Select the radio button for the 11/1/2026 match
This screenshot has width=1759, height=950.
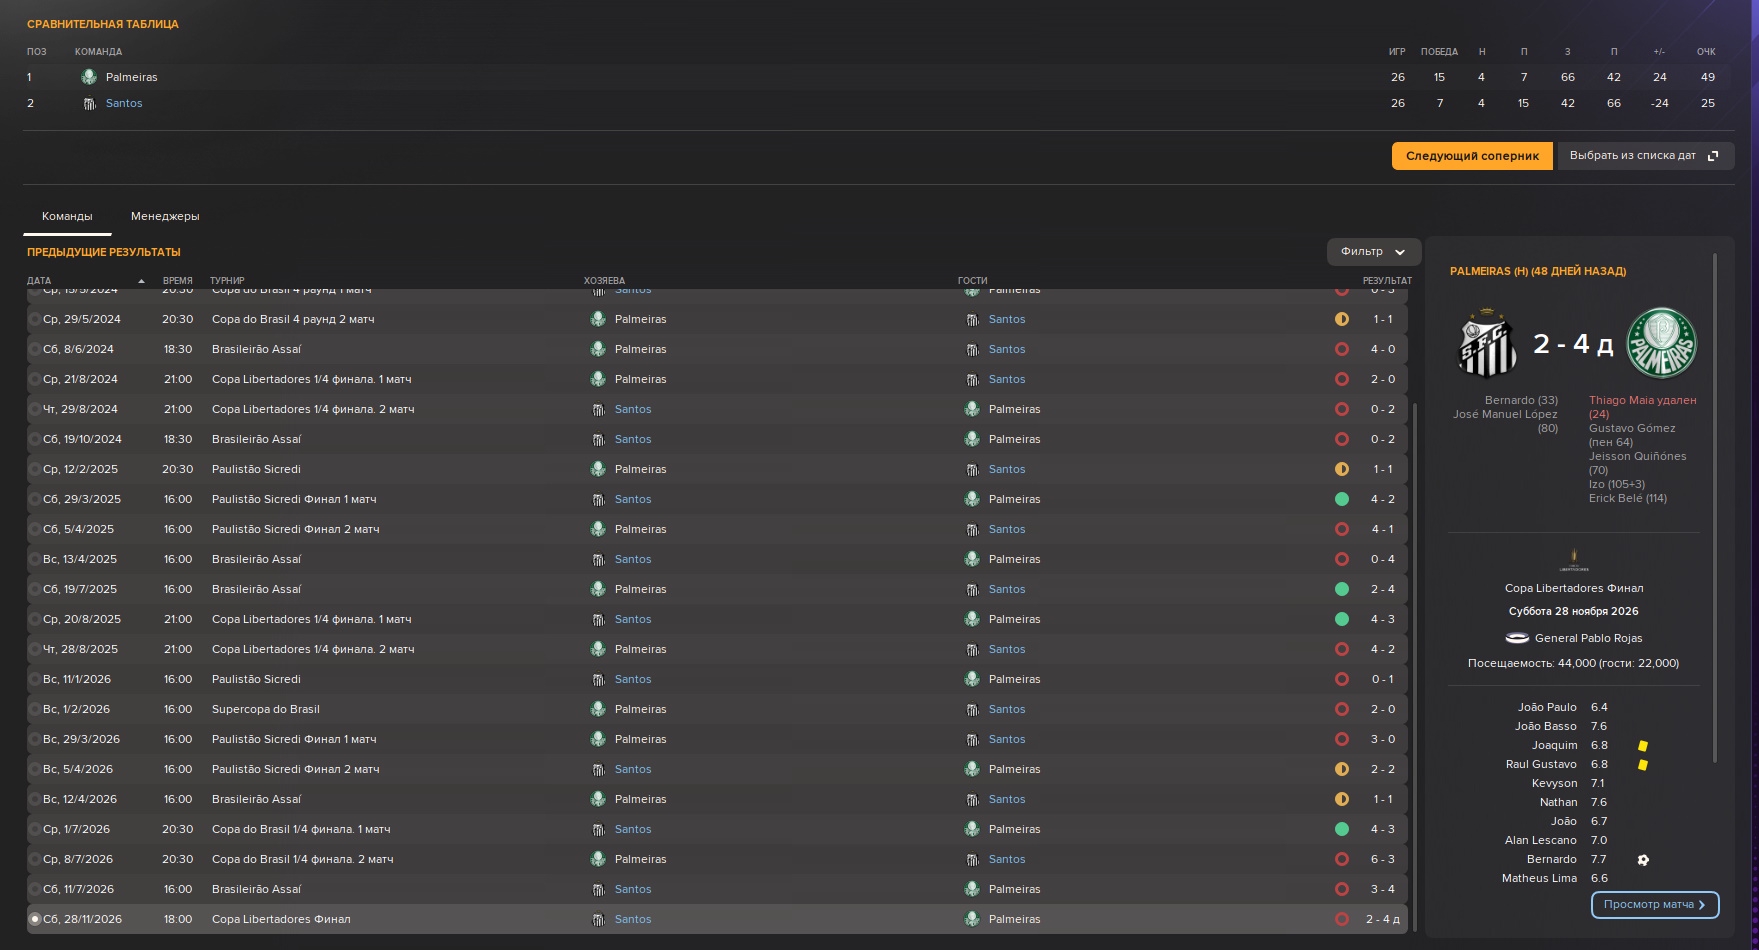pyautogui.click(x=35, y=679)
